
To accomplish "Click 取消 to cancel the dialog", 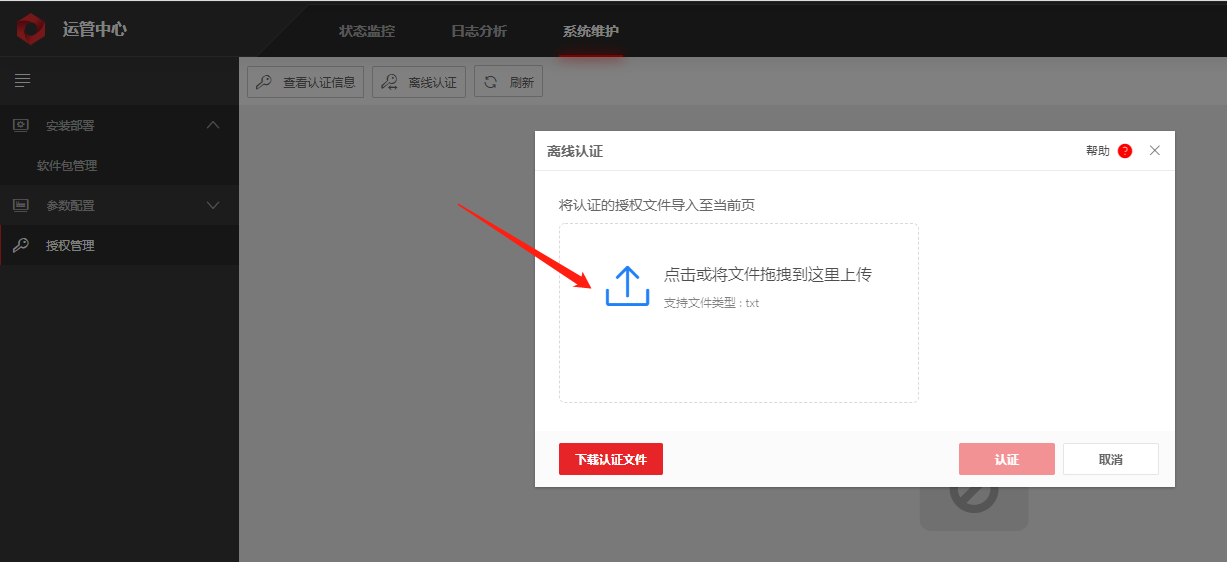I will click(1110, 459).
